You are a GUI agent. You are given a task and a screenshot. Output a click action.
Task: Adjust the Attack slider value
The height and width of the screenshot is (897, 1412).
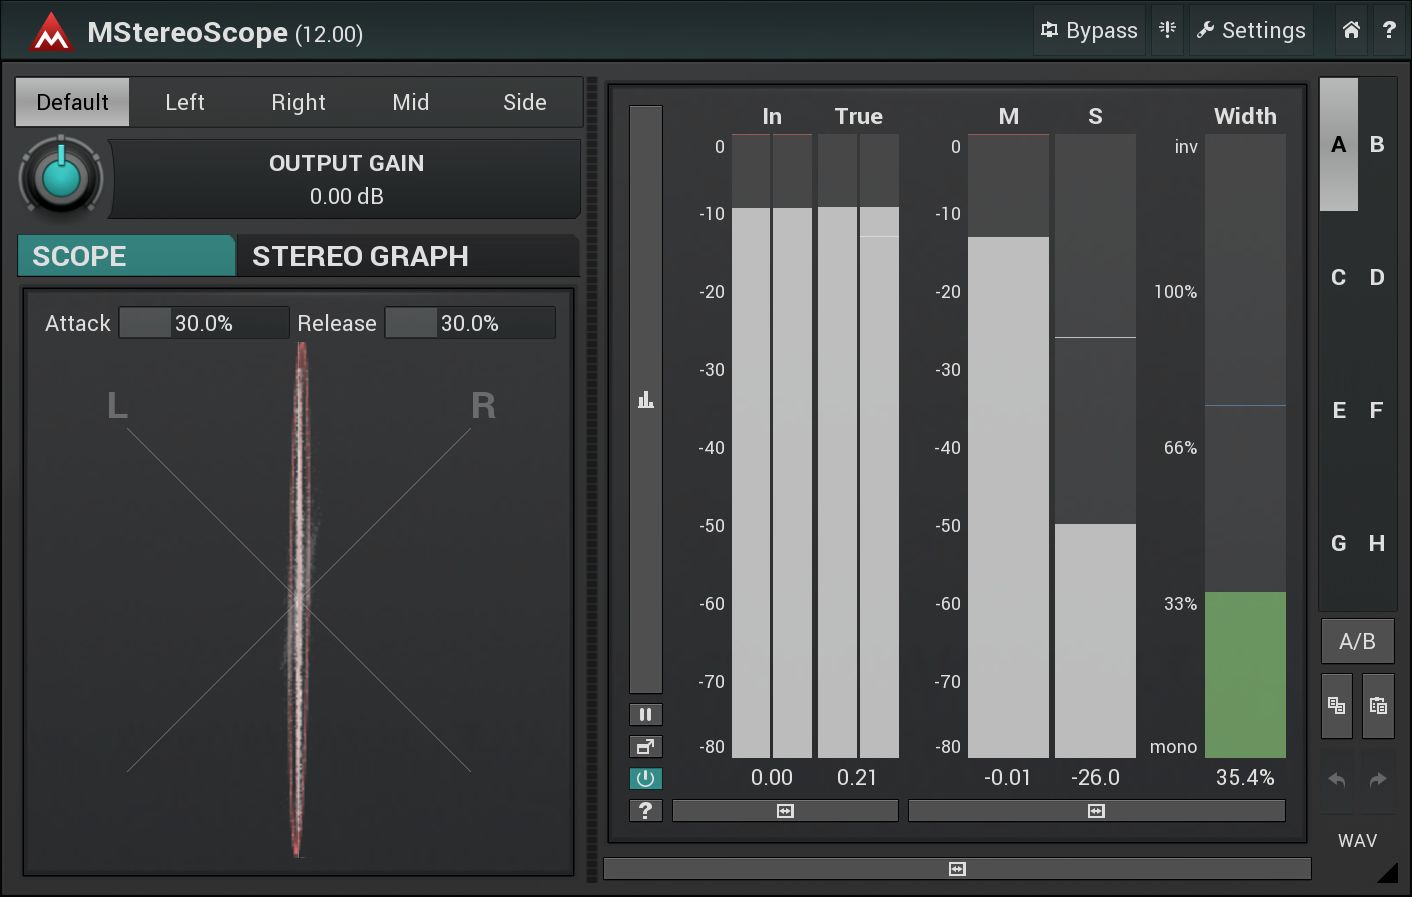pyautogui.click(x=204, y=323)
